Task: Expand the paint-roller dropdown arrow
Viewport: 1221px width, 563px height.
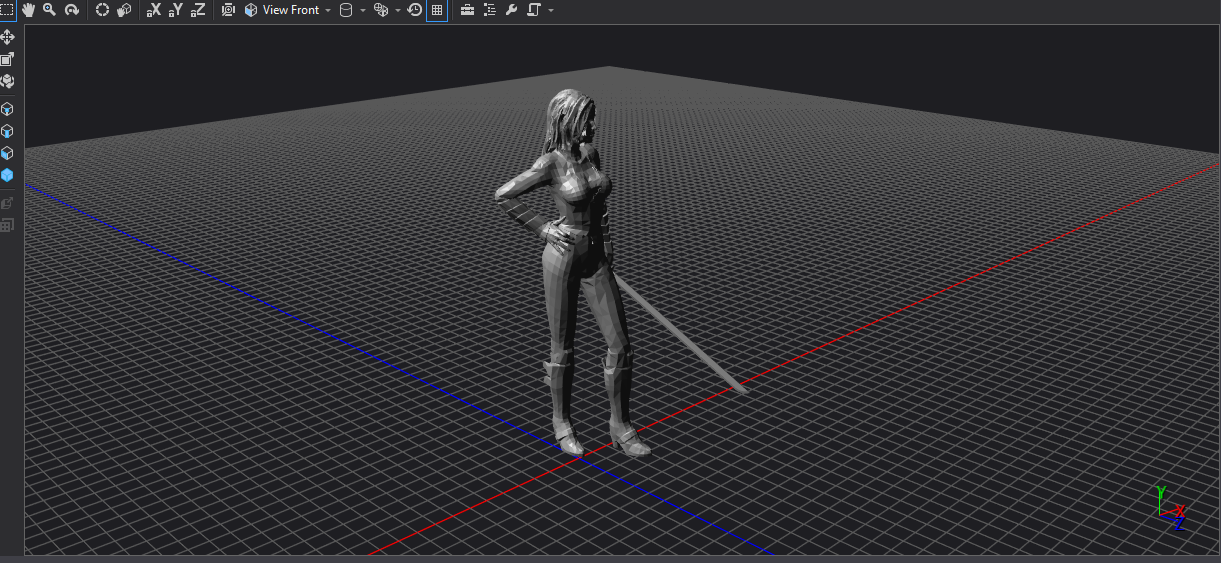Action: [x=551, y=10]
